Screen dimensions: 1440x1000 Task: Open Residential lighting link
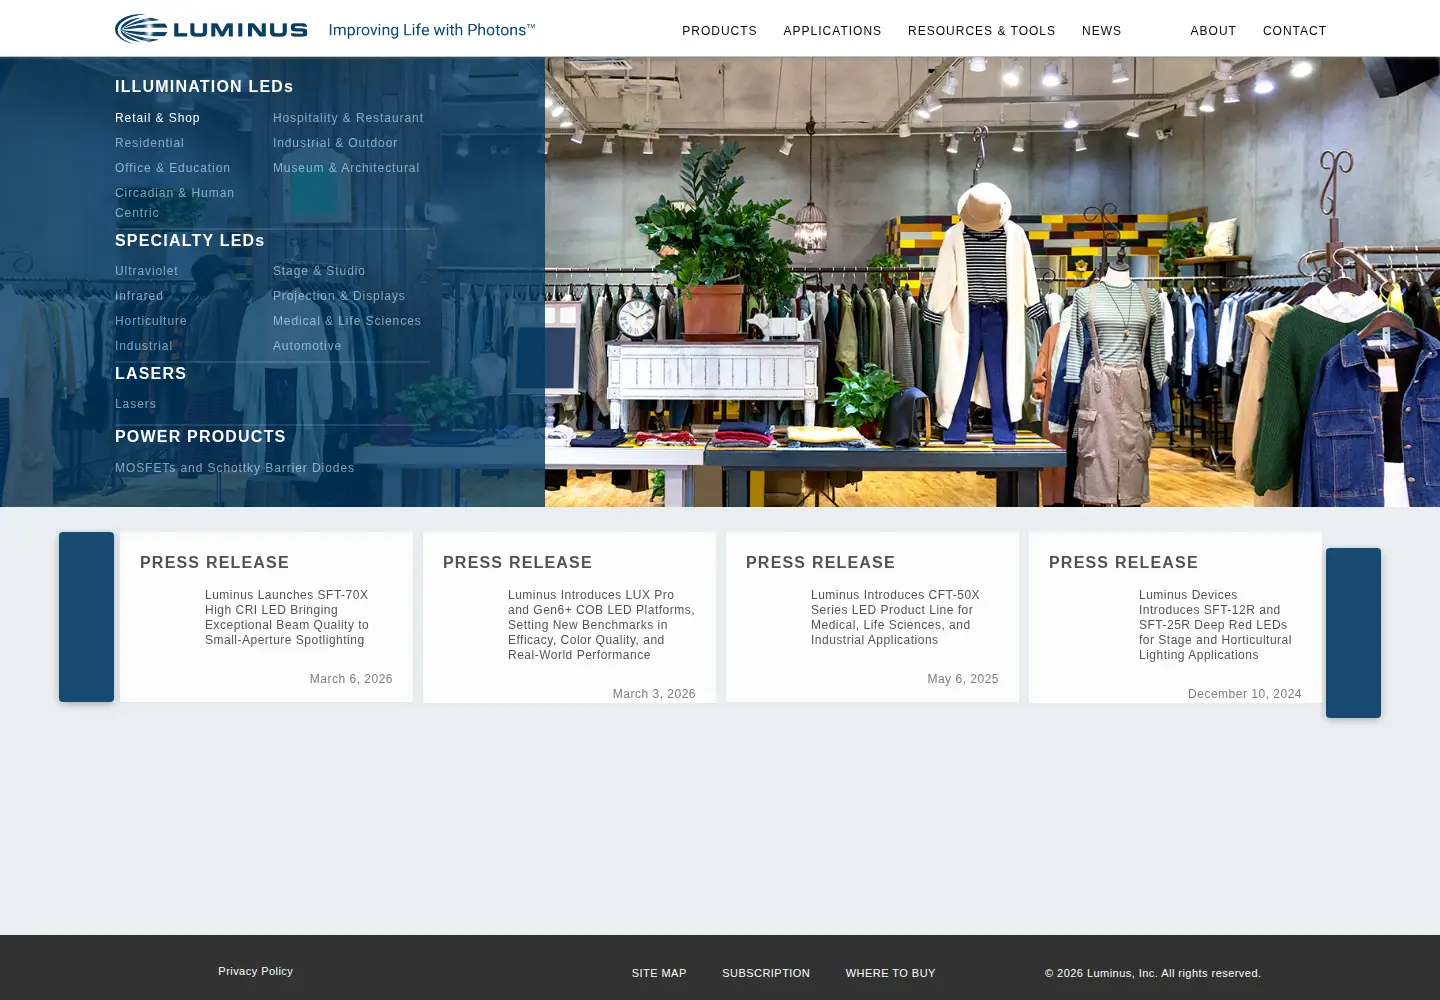coord(149,143)
